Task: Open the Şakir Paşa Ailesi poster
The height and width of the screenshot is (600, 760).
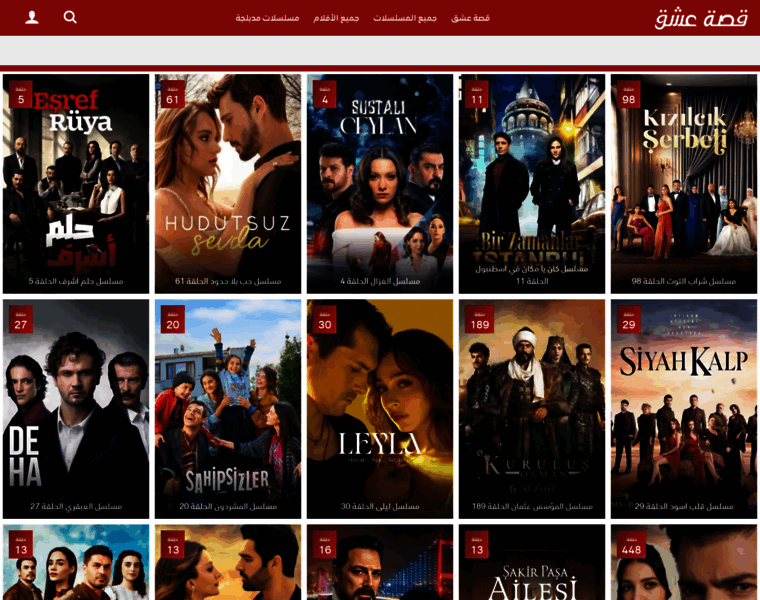Action: tap(532, 562)
